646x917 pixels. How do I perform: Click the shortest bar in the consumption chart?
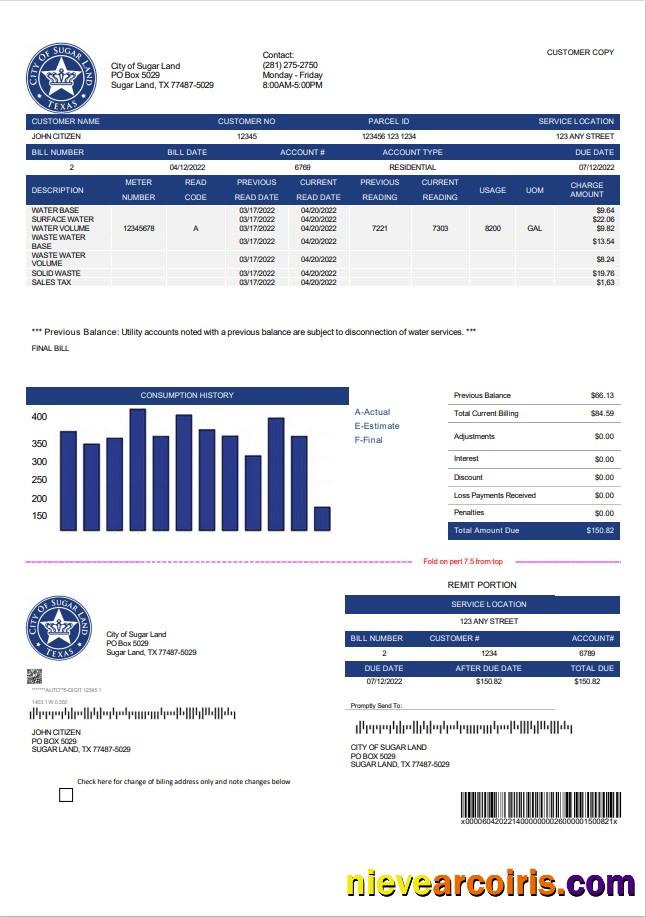322,518
